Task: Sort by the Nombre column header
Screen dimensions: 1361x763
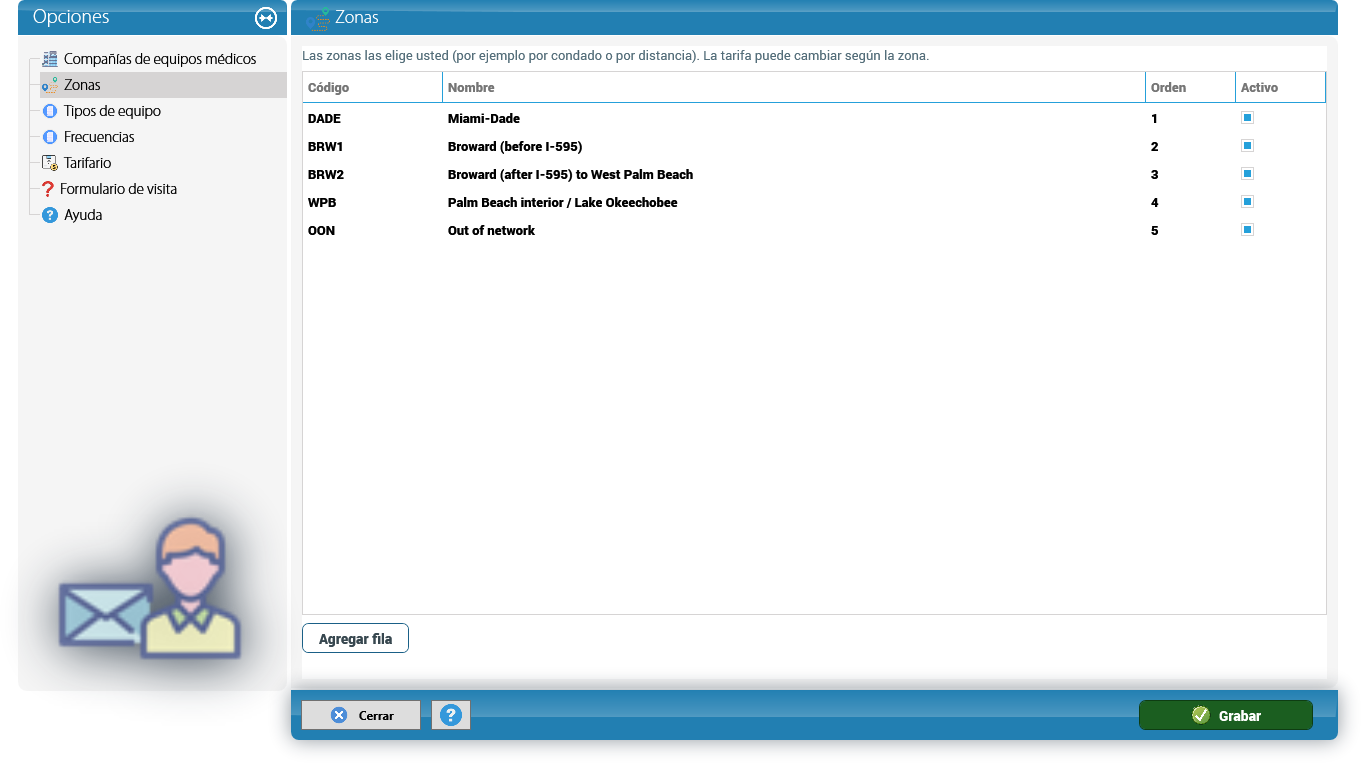Action: [x=794, y=88]
